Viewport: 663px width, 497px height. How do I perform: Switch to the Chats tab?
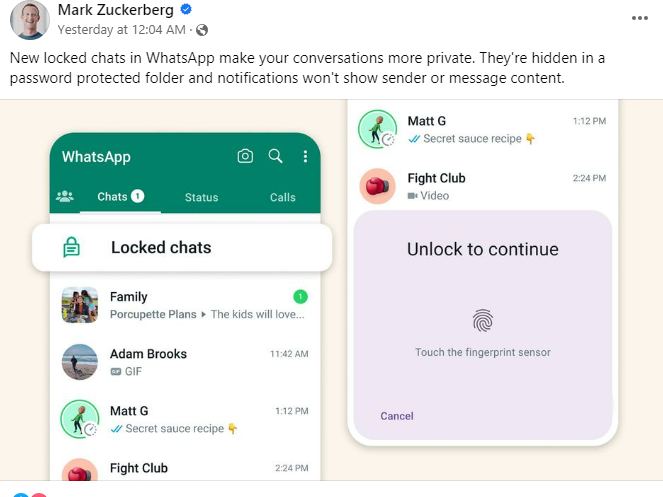(x=121, y=197)
